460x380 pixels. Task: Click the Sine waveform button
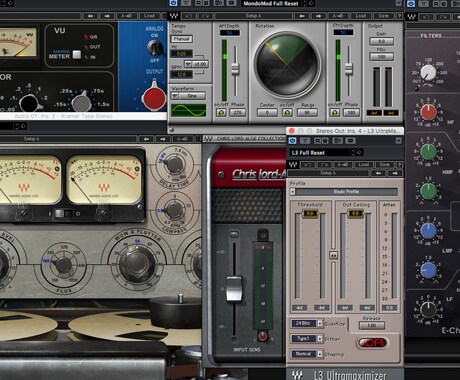coord(192,96)
